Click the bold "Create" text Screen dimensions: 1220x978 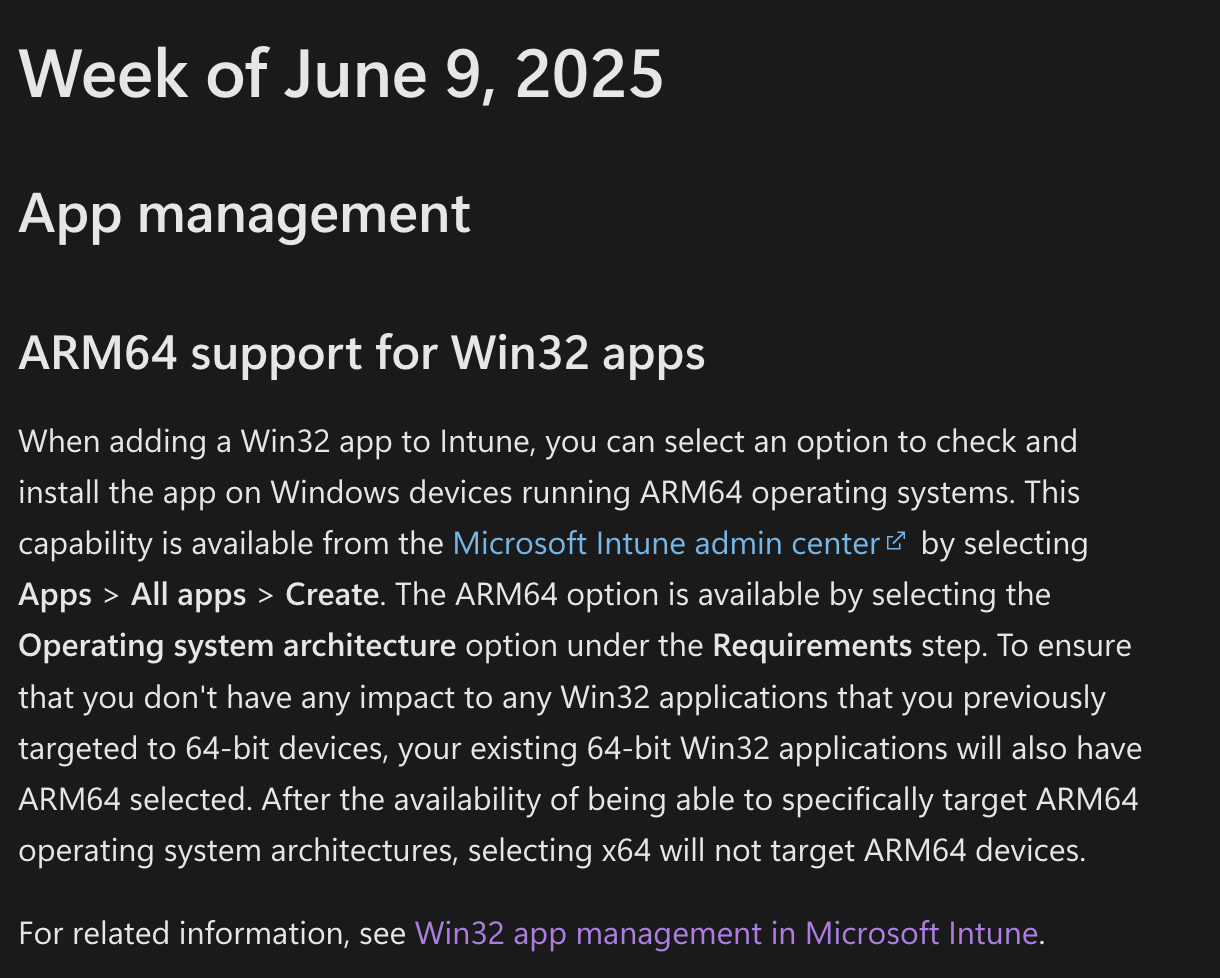point(331,595)
